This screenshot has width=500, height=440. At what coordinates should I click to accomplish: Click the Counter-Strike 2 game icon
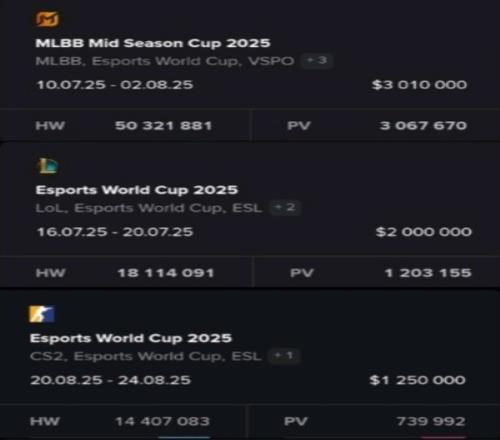pyautogui.click(x=42, y=314)
